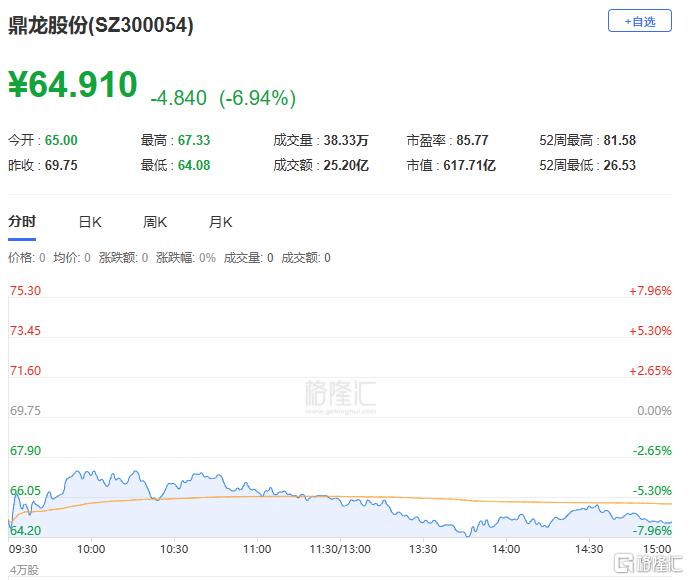This screenshot has width=689, height=580.
Task: Click the current price ¥64.910
Action: (x=73, y=84)
